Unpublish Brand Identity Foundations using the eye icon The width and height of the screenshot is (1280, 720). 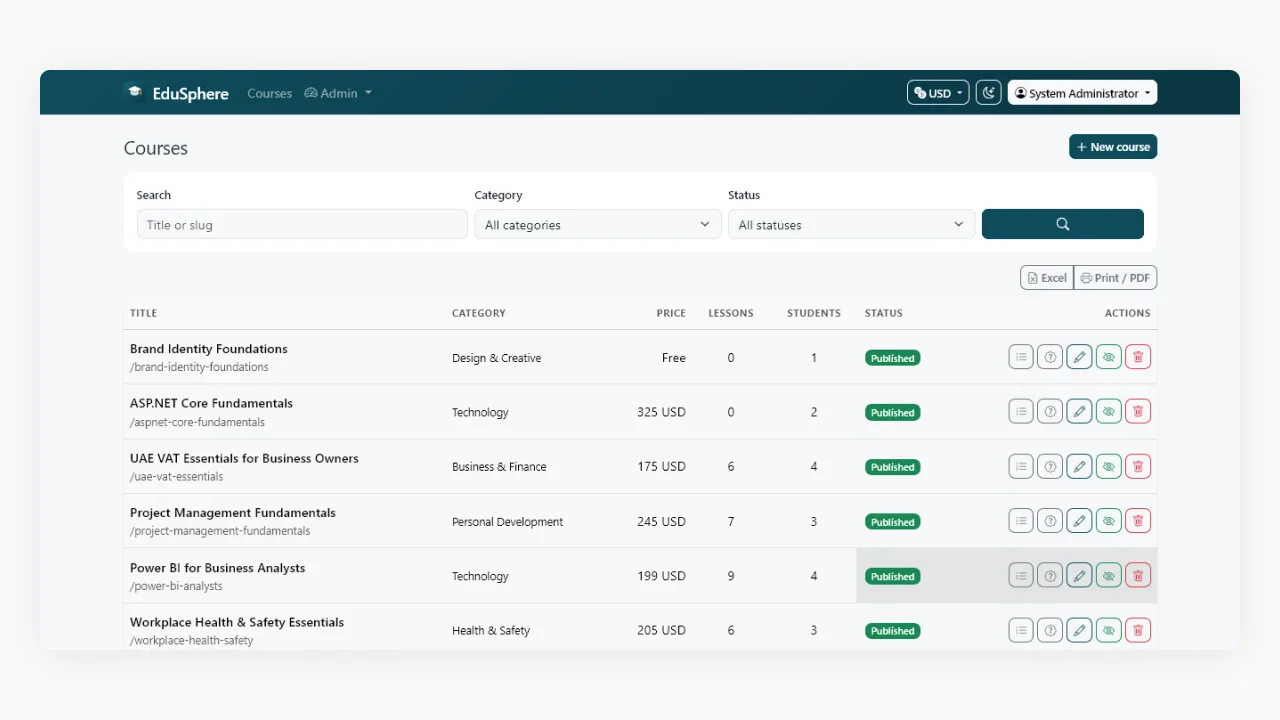pyautogui.click(x=1108, y=357)
